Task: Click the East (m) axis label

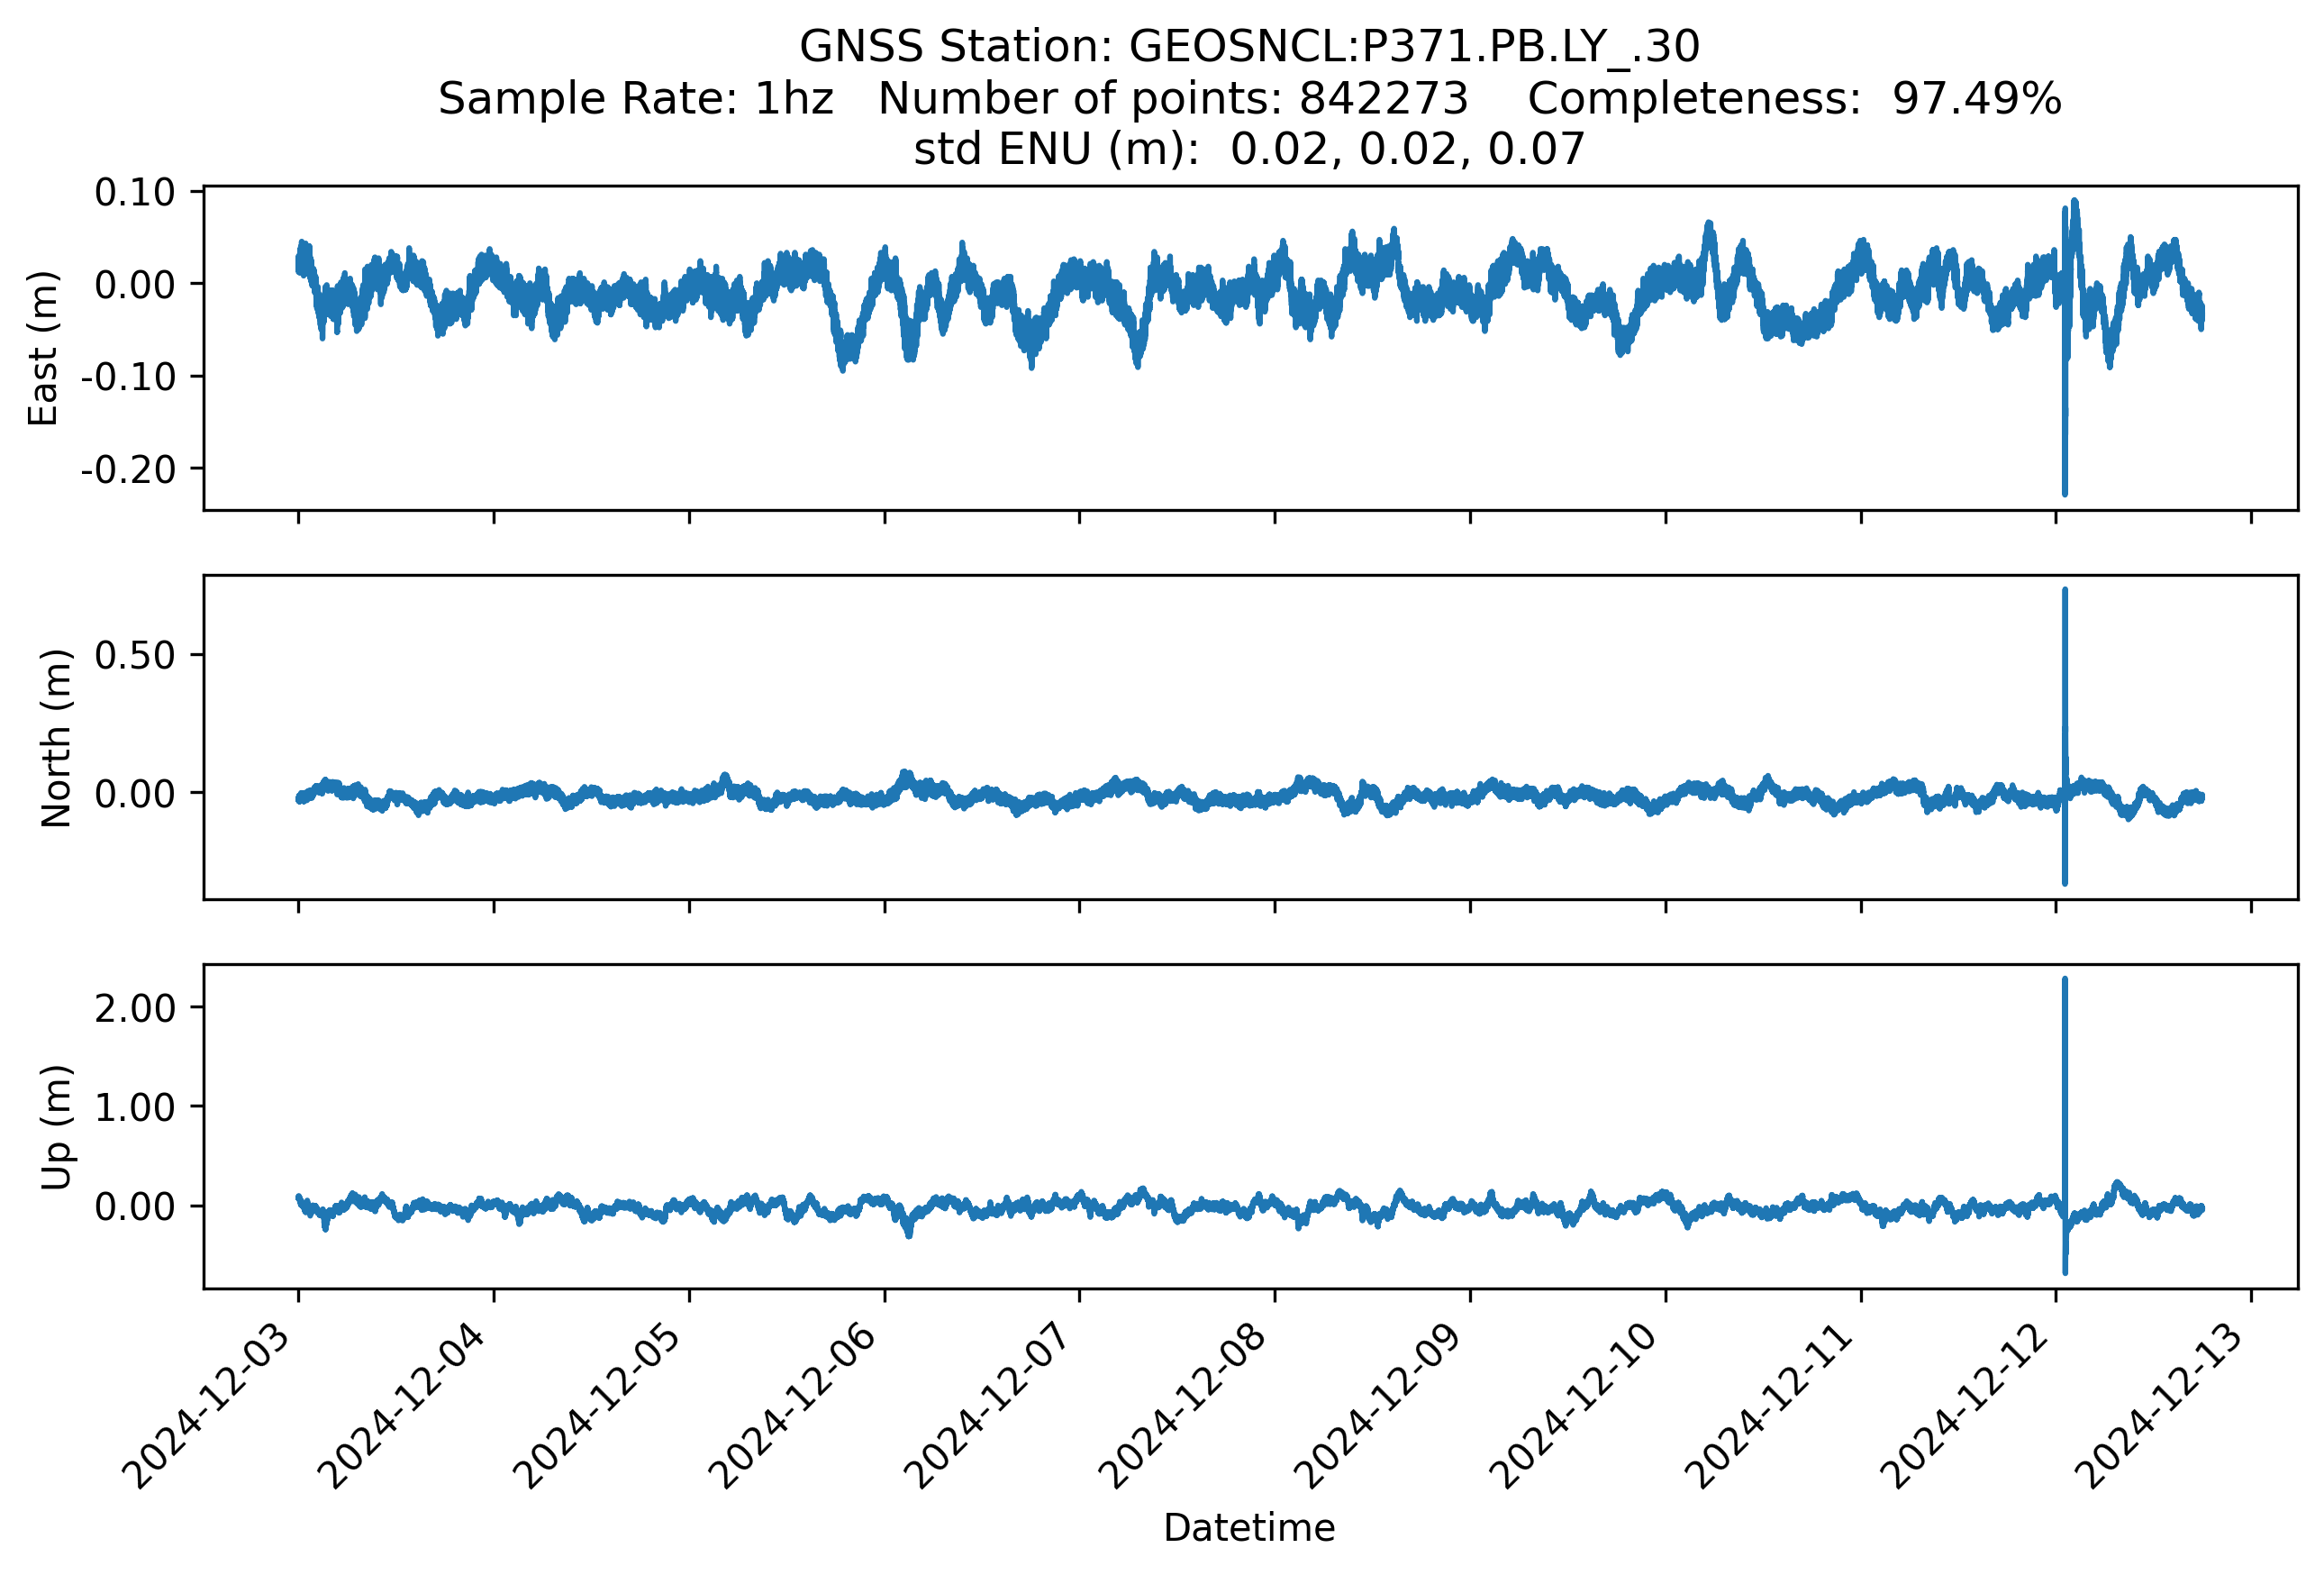Action: click(43, 348)
